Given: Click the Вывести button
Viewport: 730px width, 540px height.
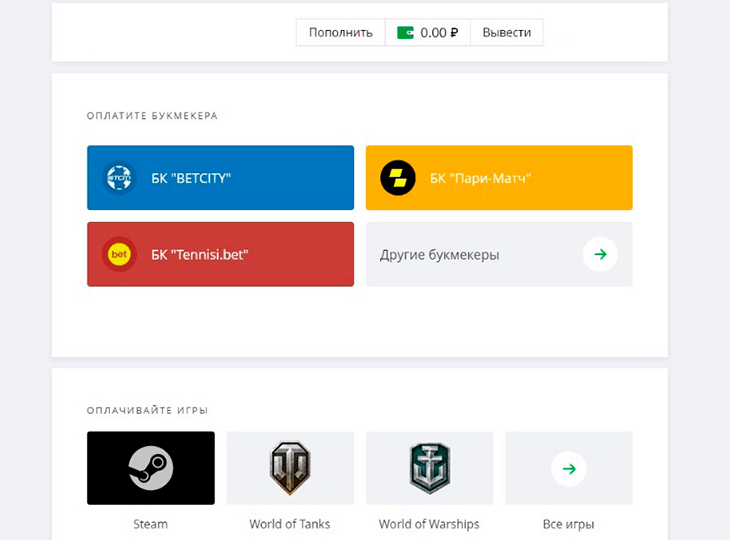Looking at the screenshot, I should pos(507,33).
